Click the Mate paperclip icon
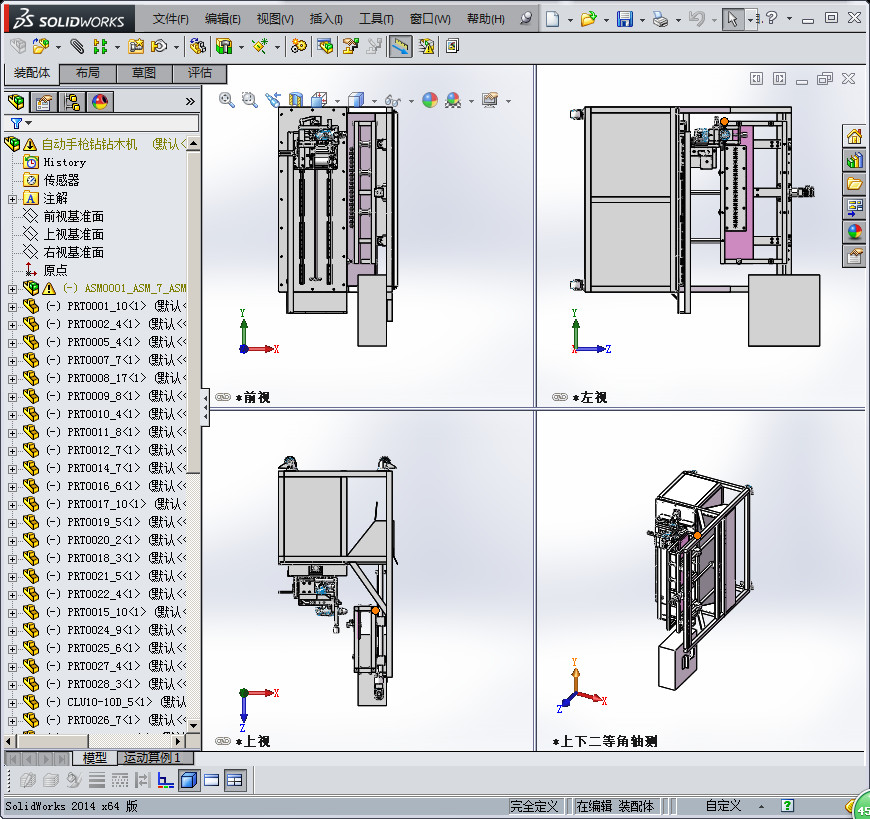Screen dimensions: 870x819 [77, 46]
